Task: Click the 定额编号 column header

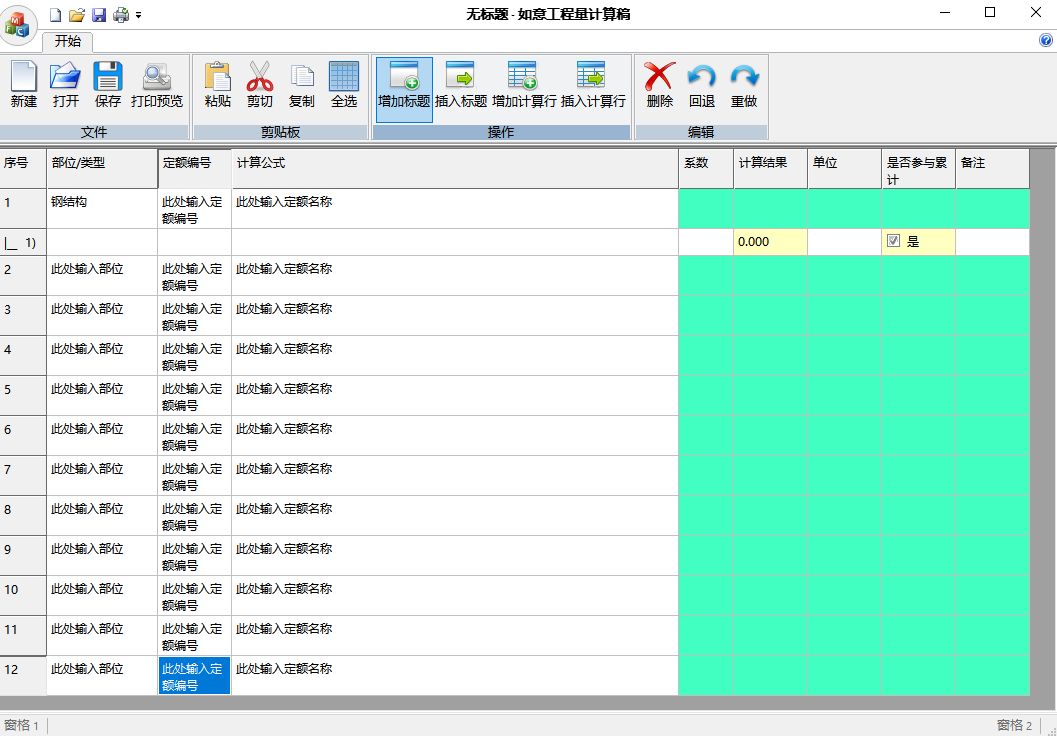Action: click(x=195, y=168)
